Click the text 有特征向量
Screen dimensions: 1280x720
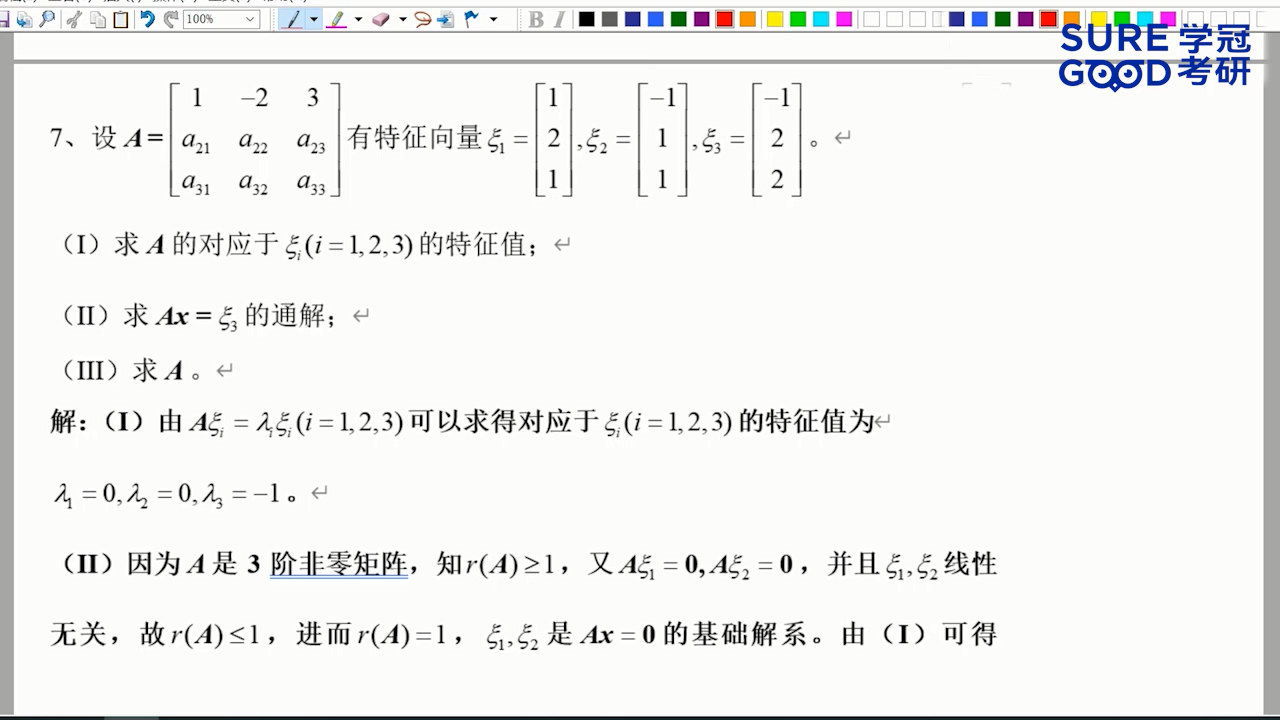[415, 137]
